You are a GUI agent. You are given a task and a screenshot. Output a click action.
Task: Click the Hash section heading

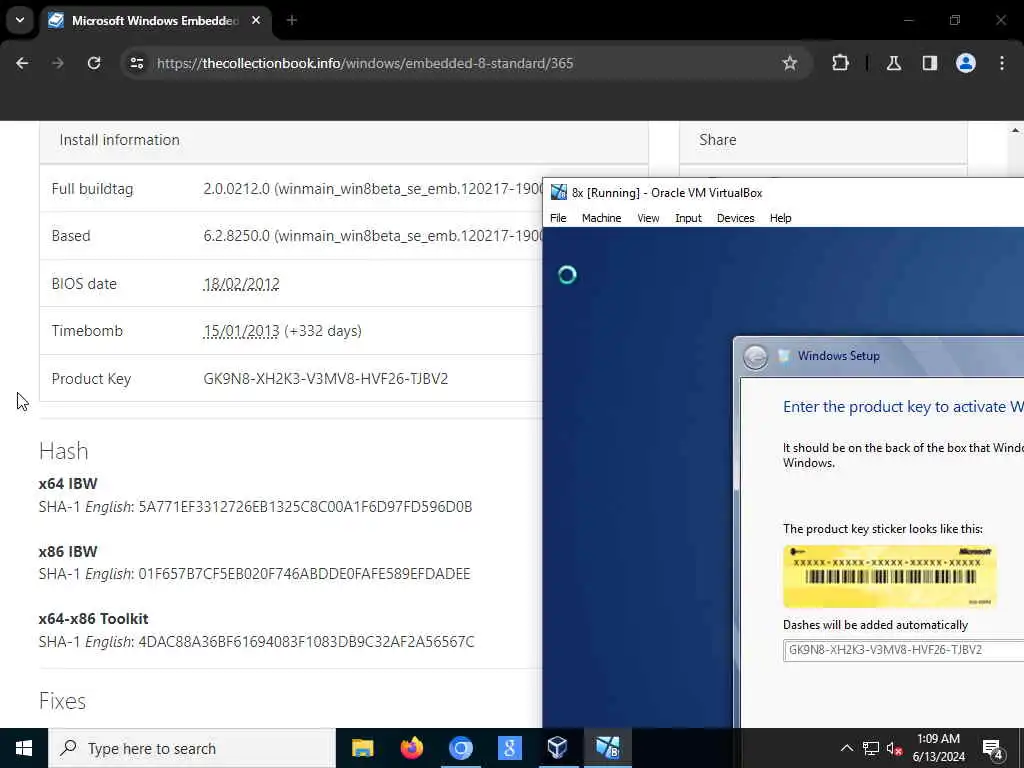pyautogui.click(x=63, y=451)
